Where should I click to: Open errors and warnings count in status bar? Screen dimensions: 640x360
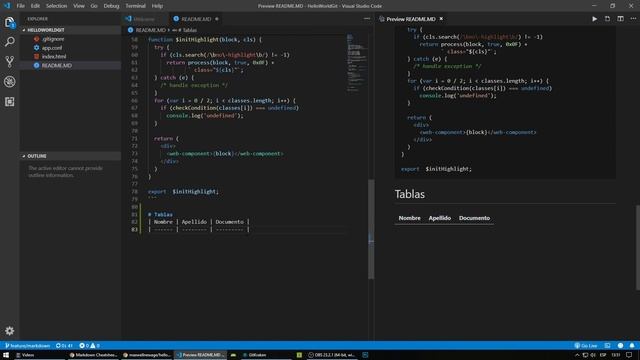click(x=89, y=346)
